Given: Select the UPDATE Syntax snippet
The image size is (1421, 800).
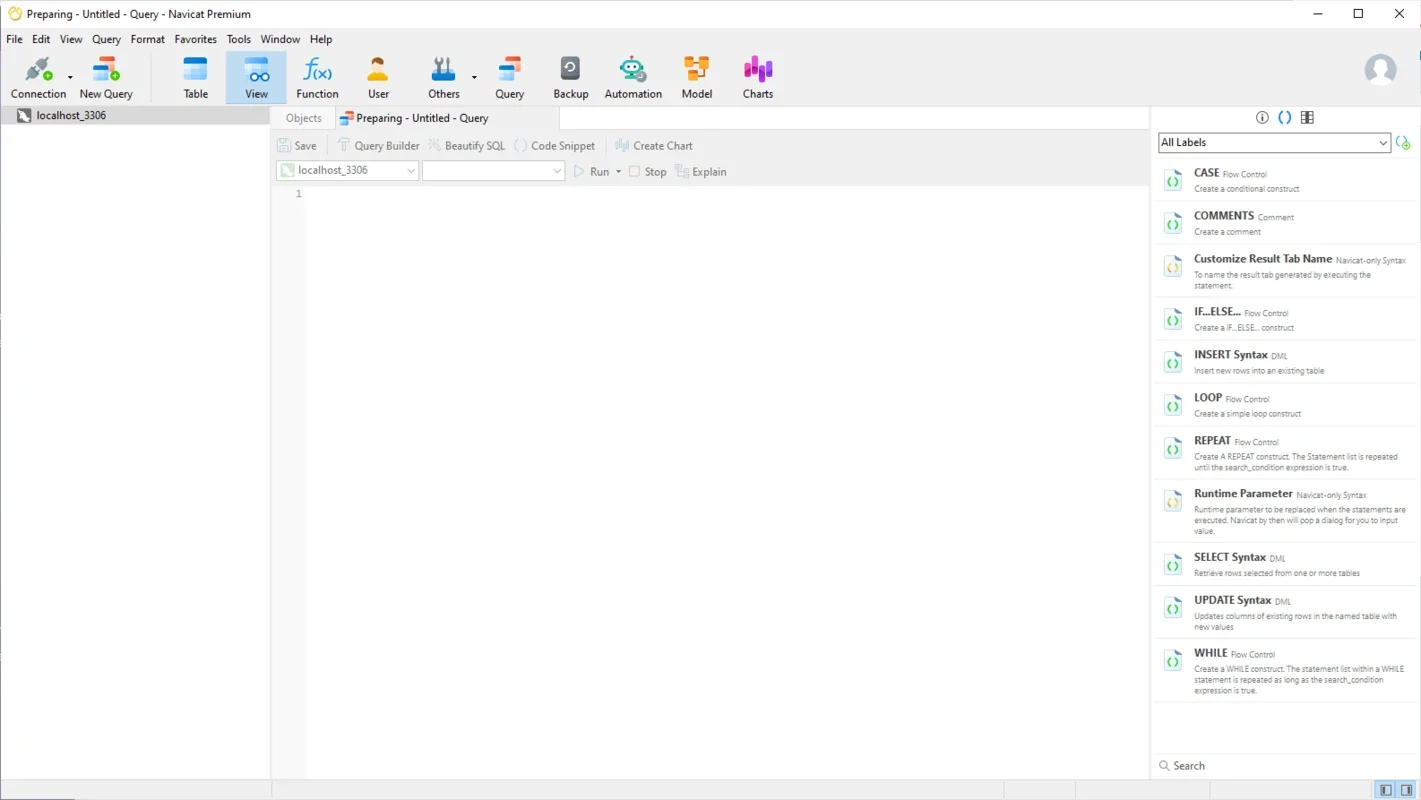Looking at the screenshot, I should (1287, 613).
